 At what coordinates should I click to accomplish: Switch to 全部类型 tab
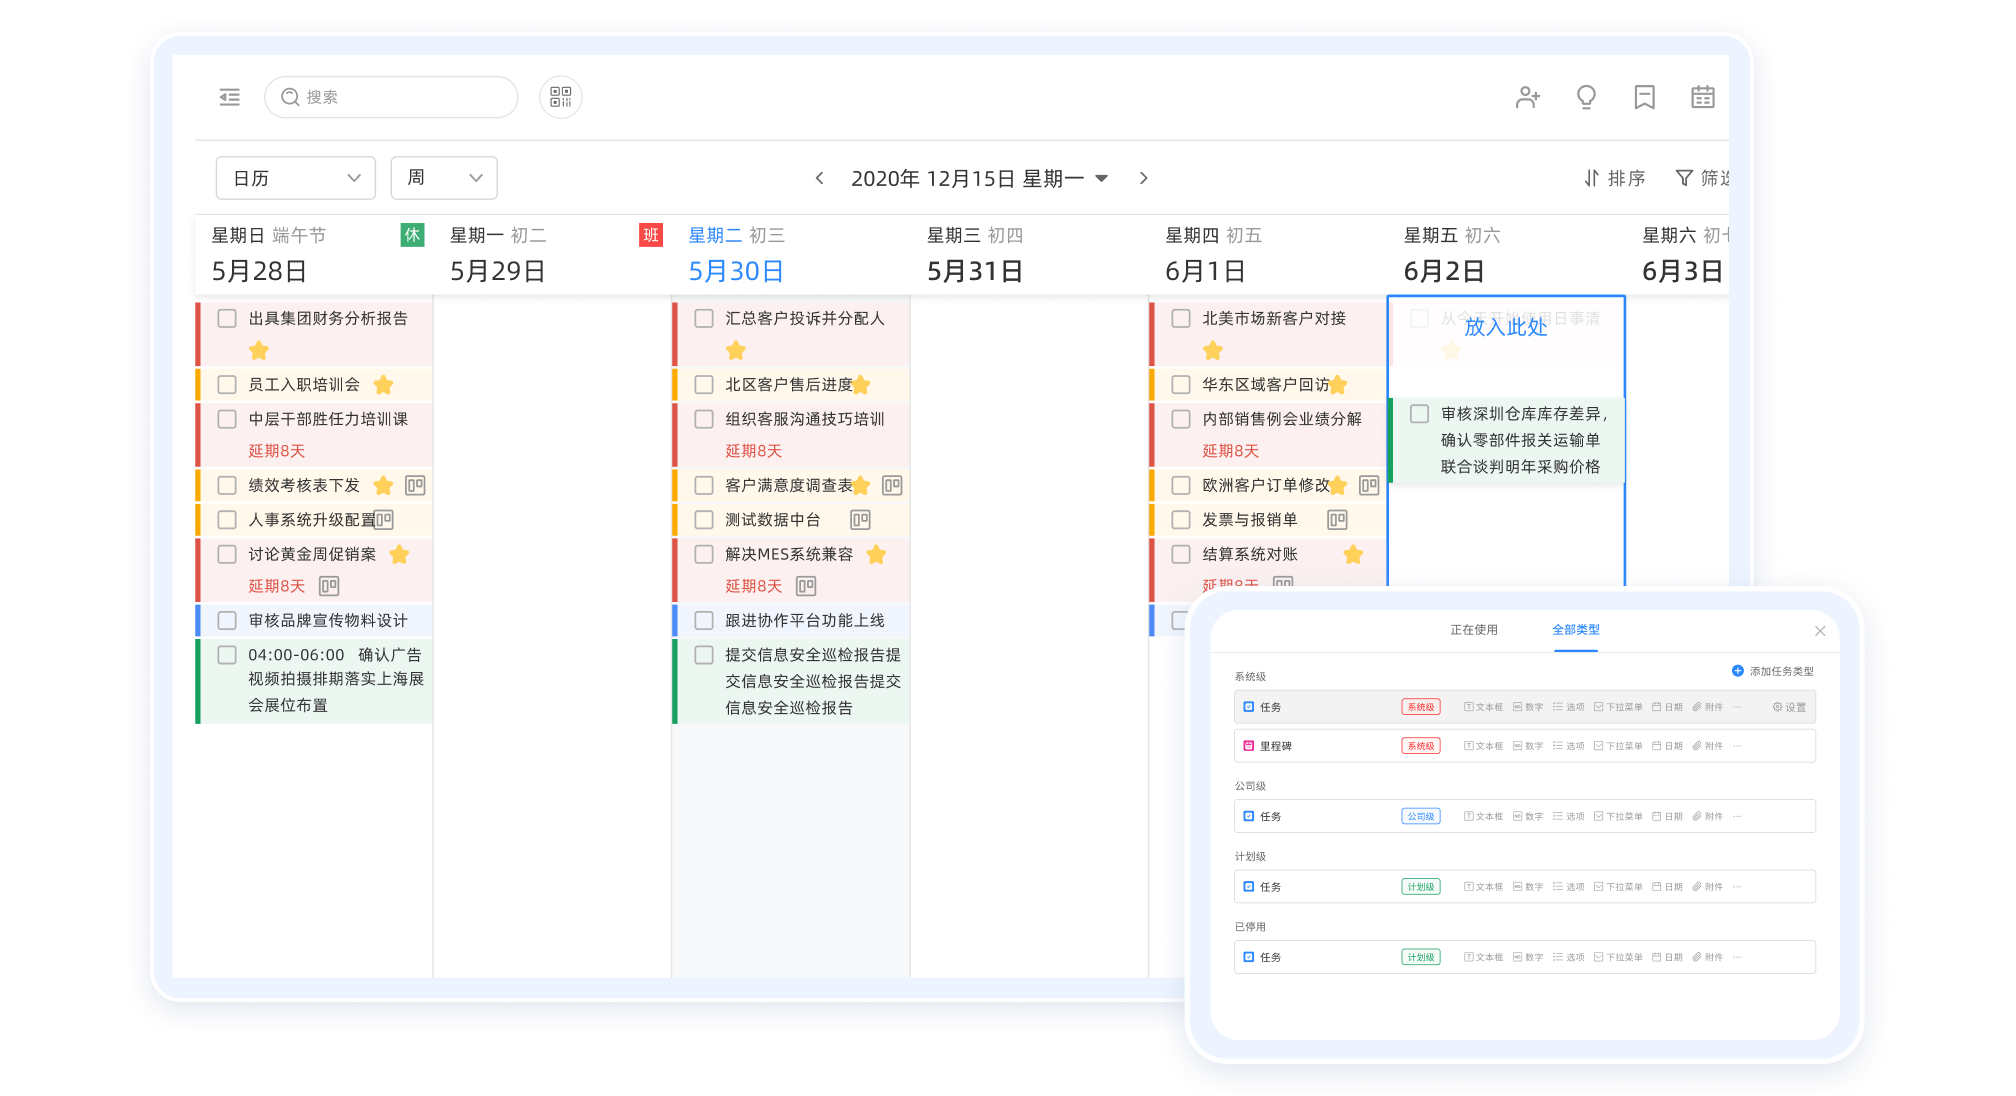click(1576, 630)
